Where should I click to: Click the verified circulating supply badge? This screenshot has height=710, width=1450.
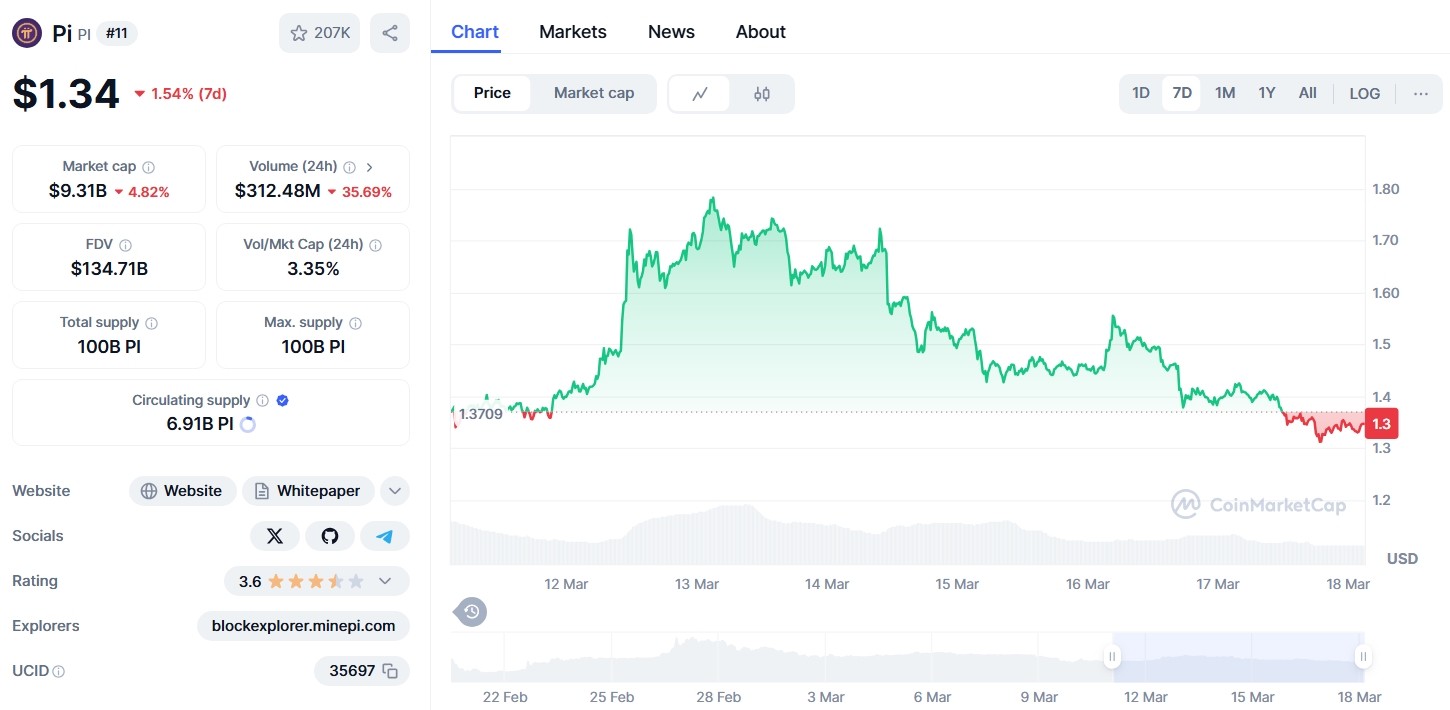click(283, 400)
